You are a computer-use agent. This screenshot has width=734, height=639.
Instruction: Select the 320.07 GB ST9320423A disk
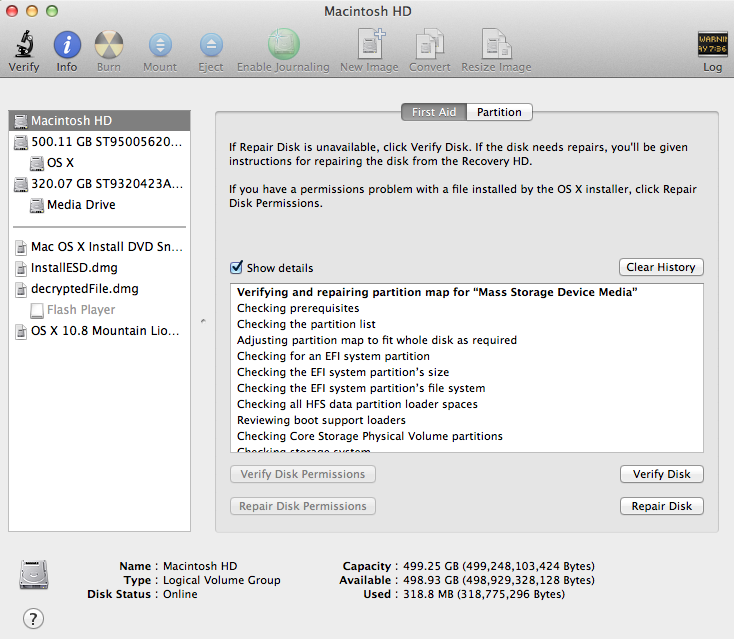tap(99, 184)
